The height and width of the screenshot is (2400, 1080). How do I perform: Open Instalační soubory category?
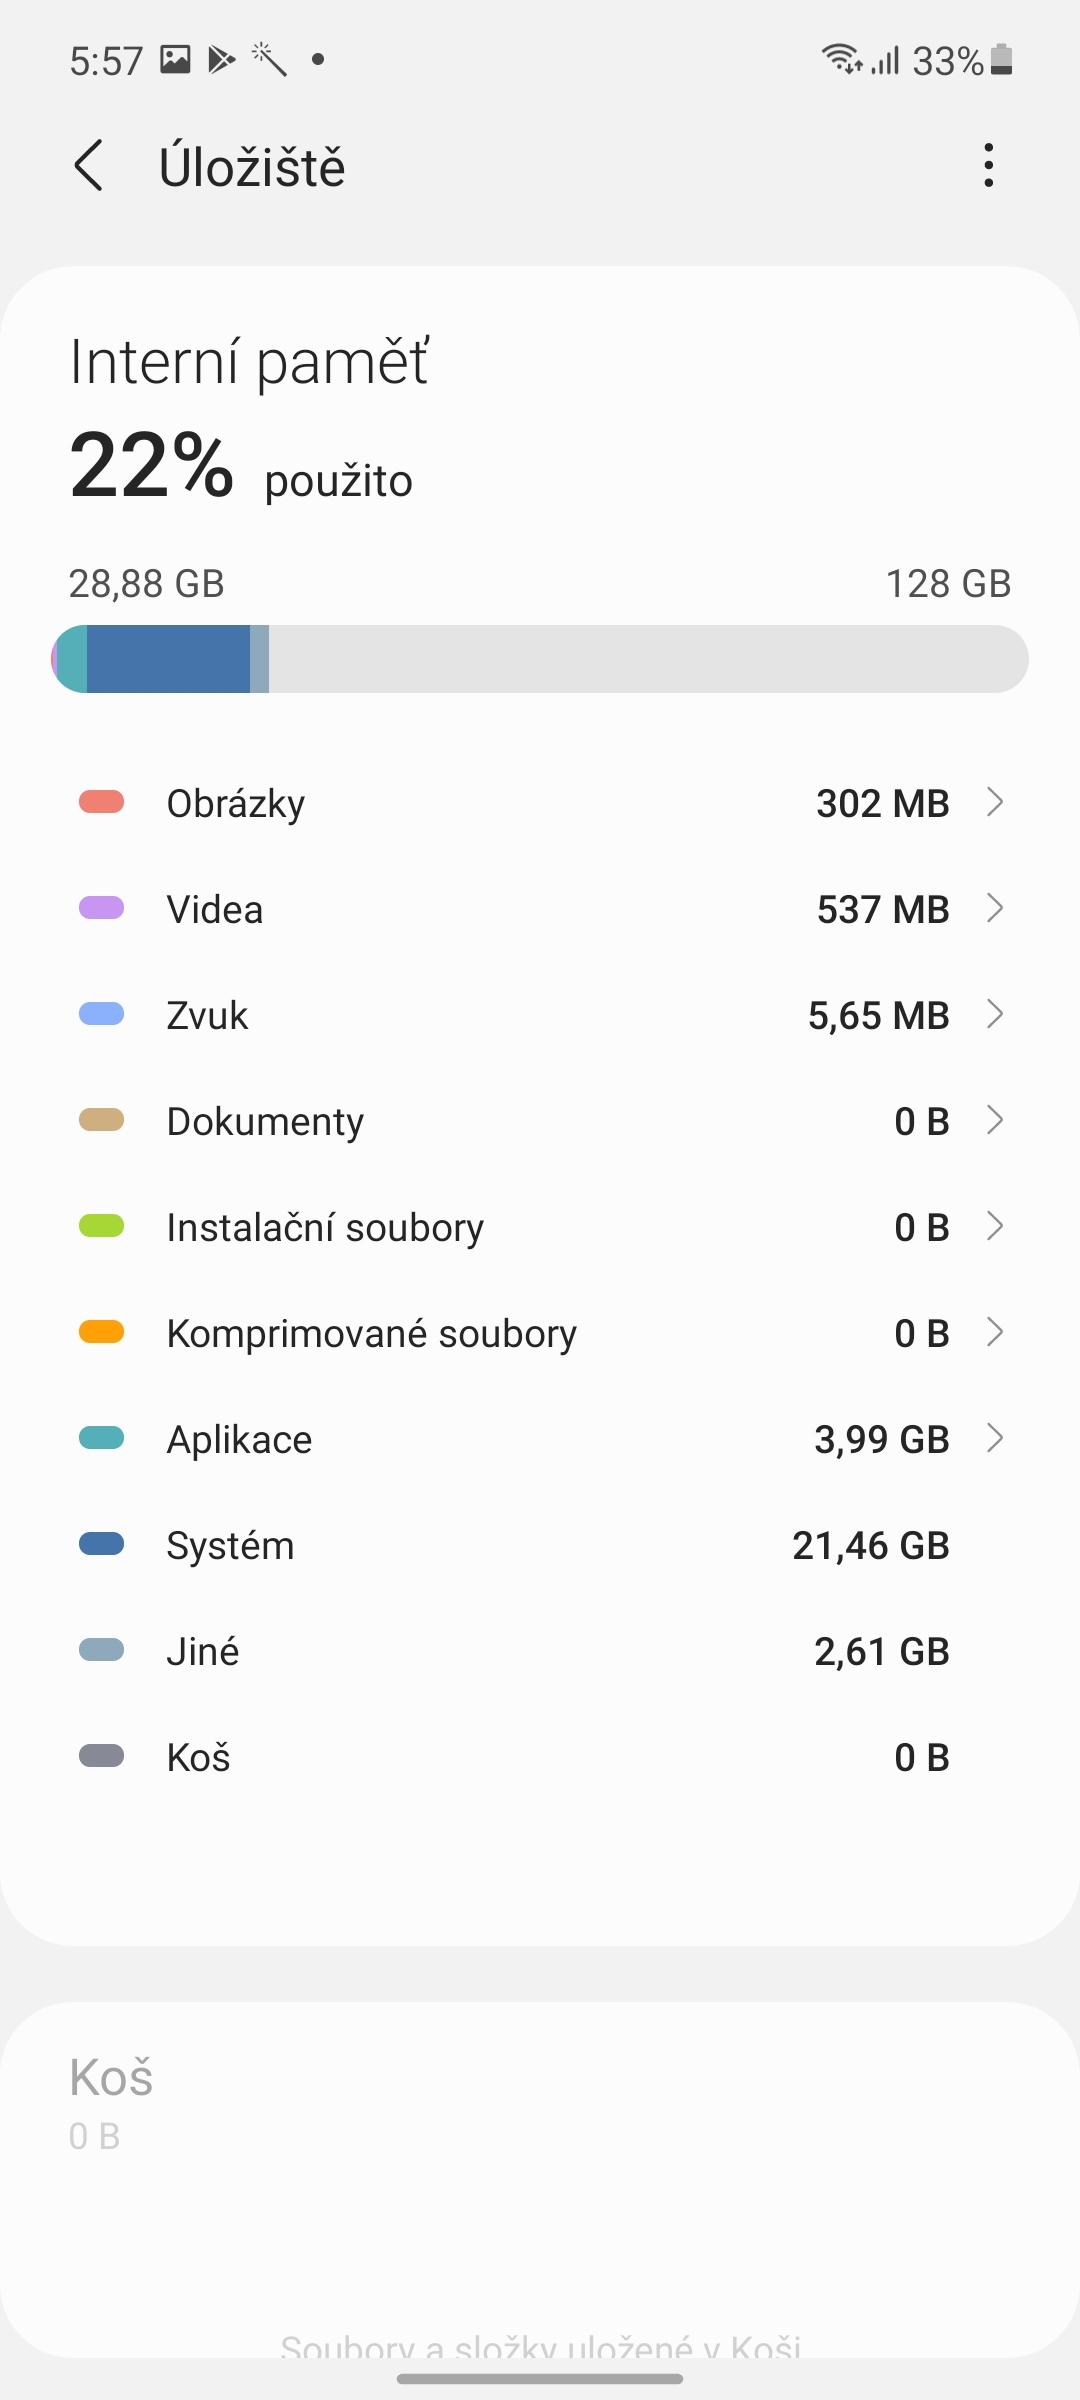coord(540,1227)
